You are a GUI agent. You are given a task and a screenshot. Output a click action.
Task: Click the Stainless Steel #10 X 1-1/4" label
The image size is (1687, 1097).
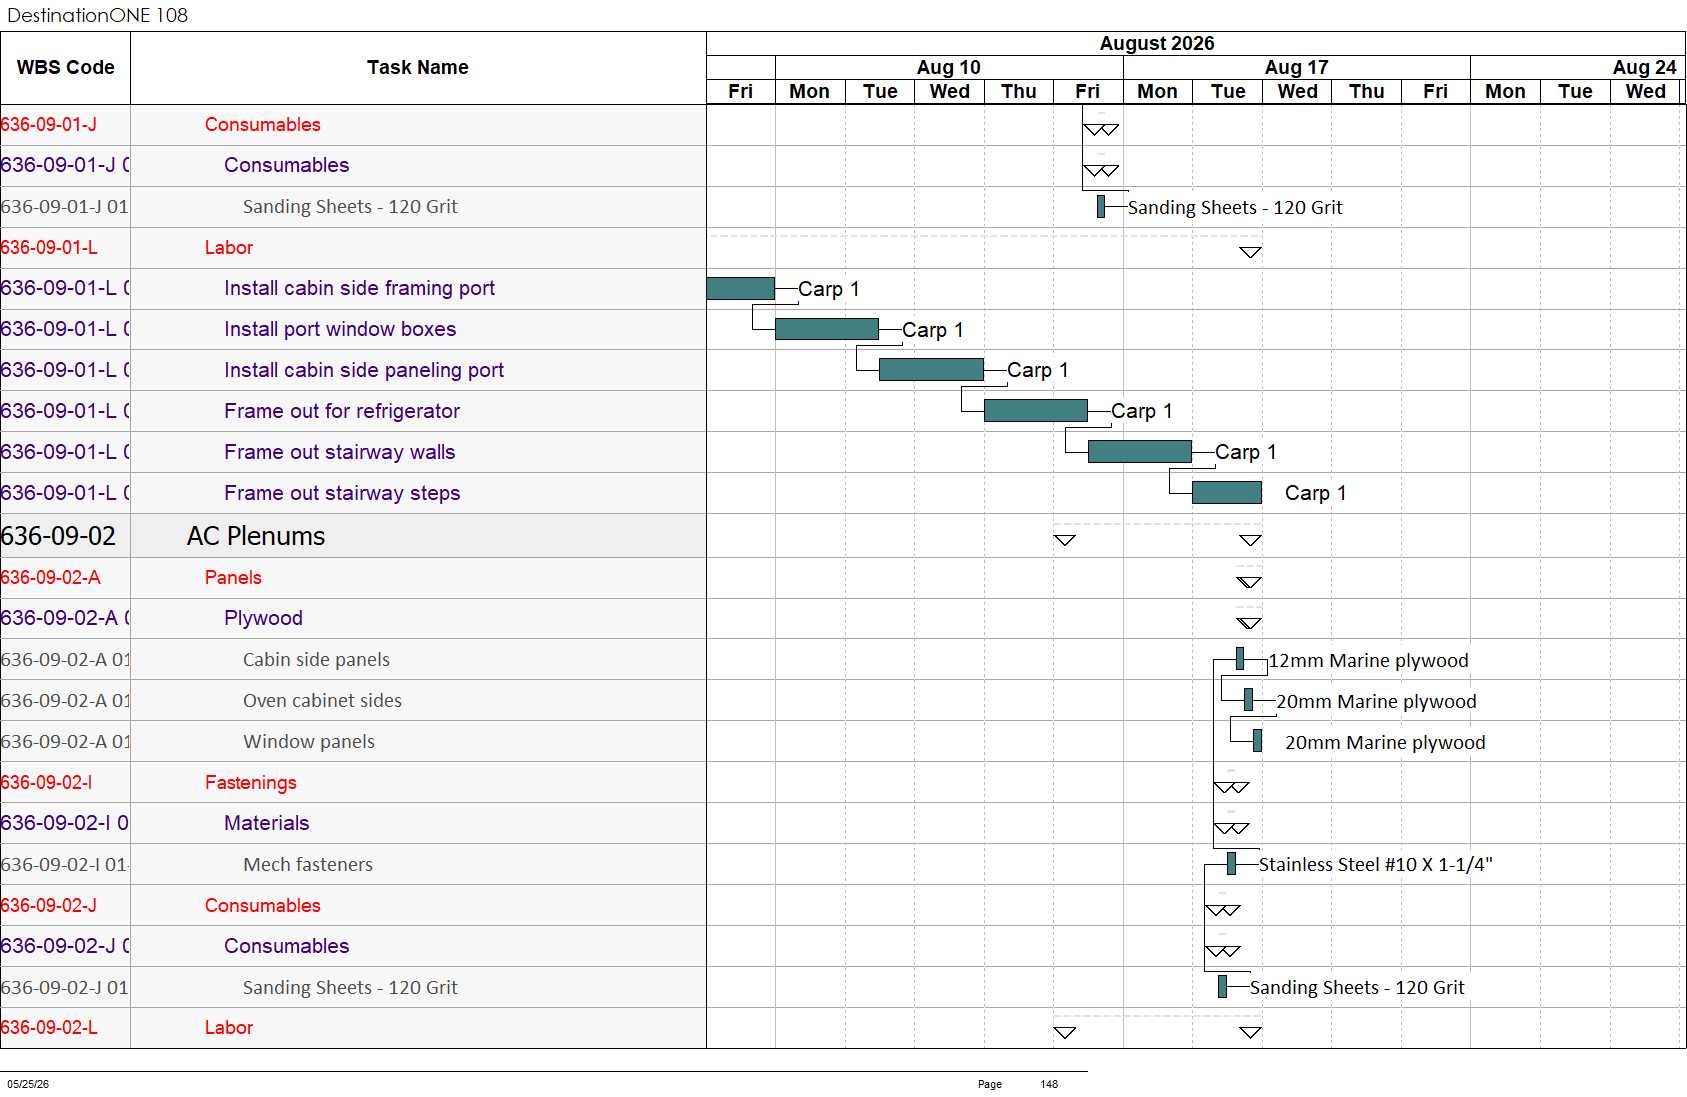[1375, 864]
